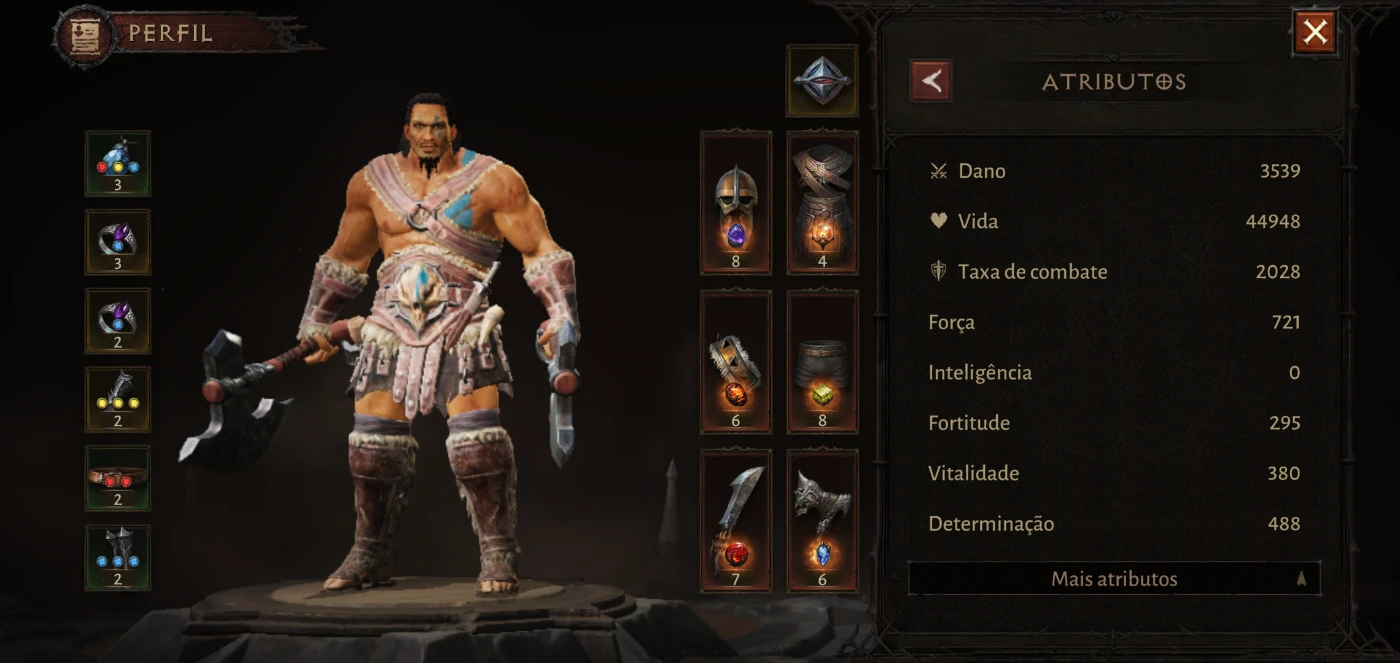Select the first ring slot rank 3

click(x=118, y=242)
